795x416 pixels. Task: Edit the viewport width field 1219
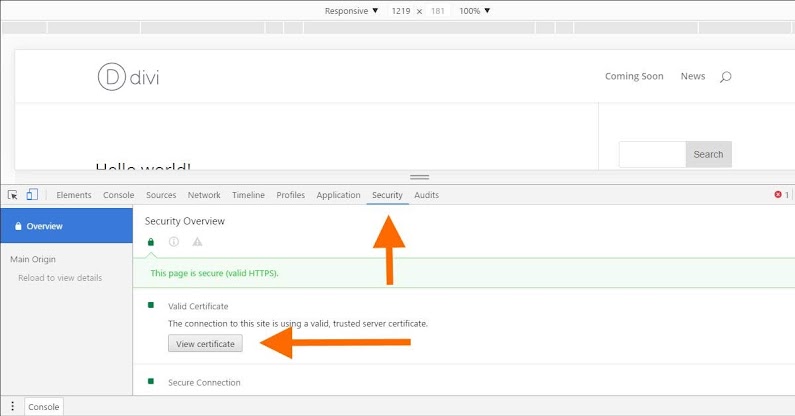tap(401, 11)
